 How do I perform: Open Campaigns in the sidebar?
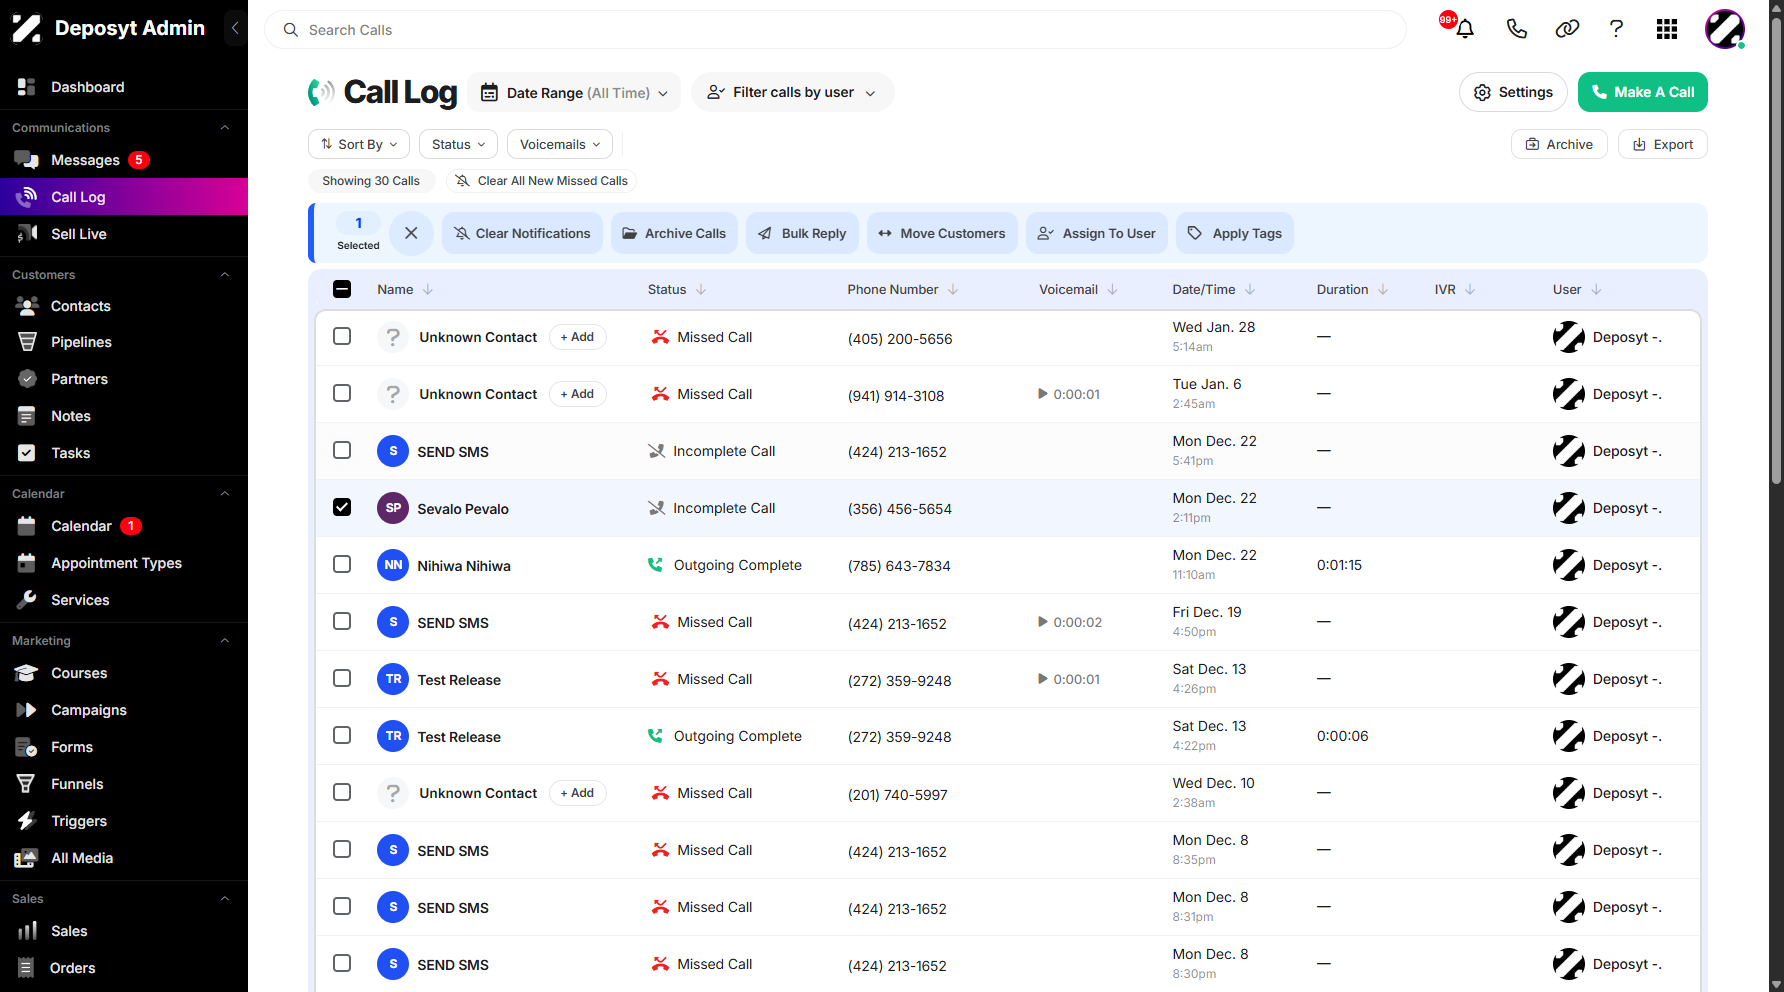click(89, 710)
